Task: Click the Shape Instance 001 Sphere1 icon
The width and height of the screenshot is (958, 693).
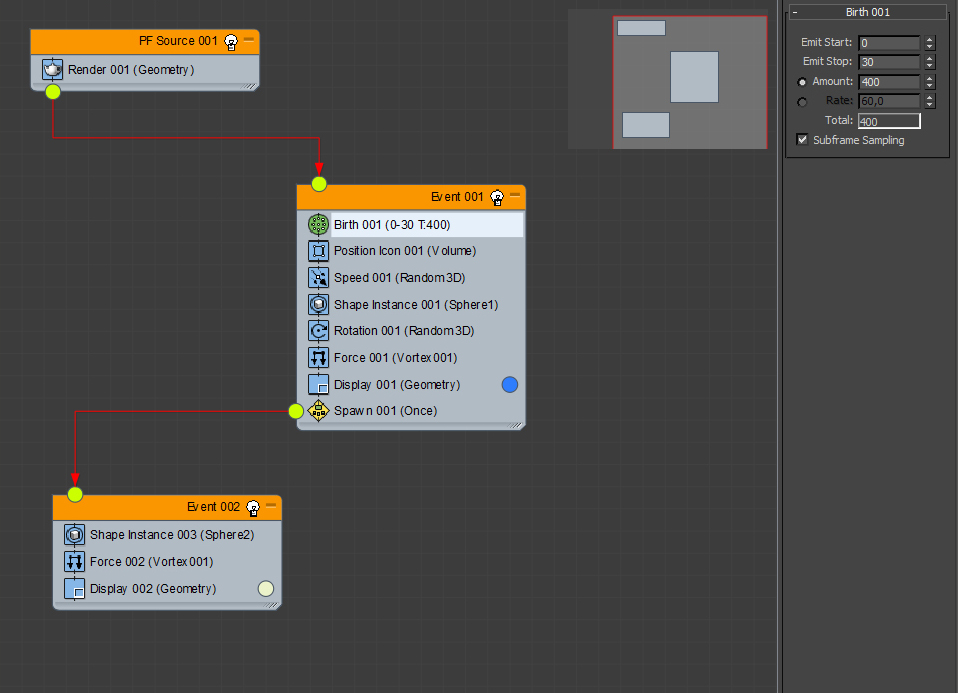Action: tap(318, 304)
